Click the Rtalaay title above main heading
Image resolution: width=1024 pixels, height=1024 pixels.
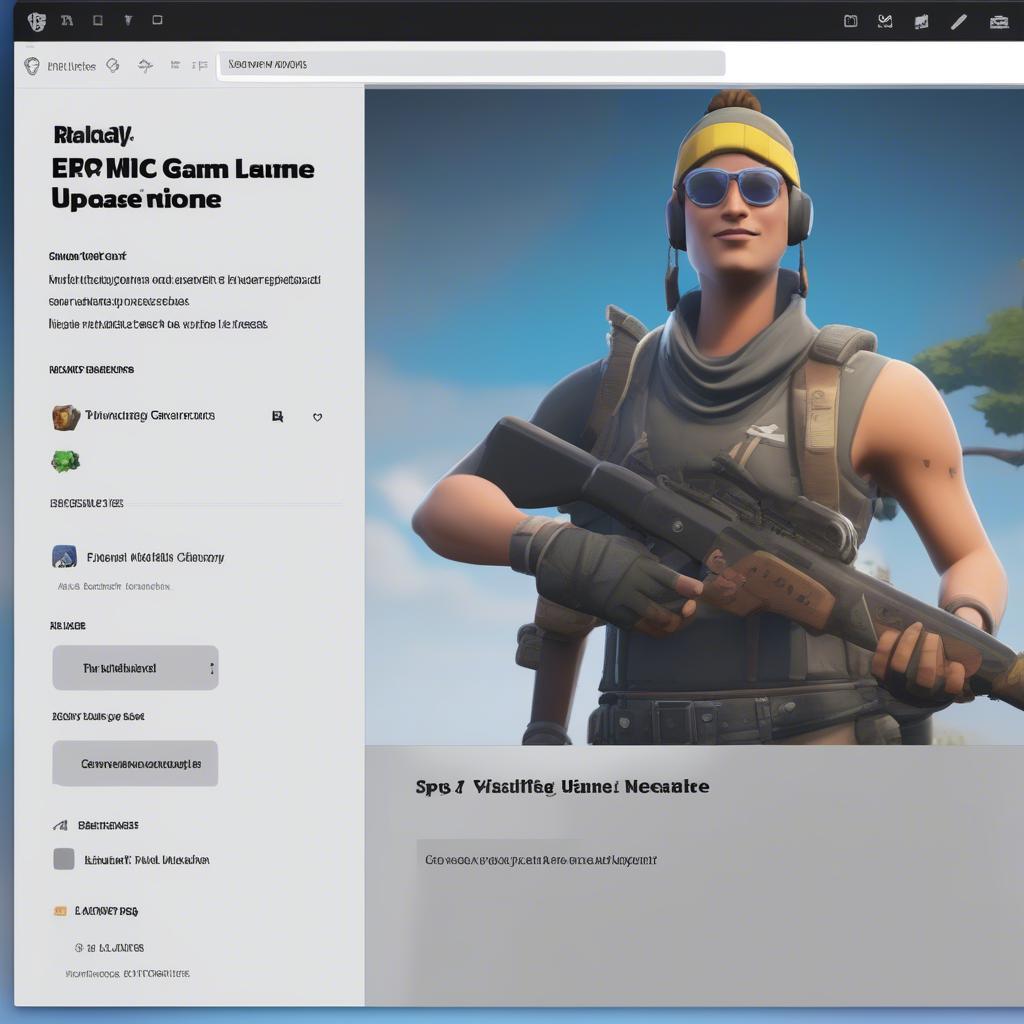pos(93,135)
